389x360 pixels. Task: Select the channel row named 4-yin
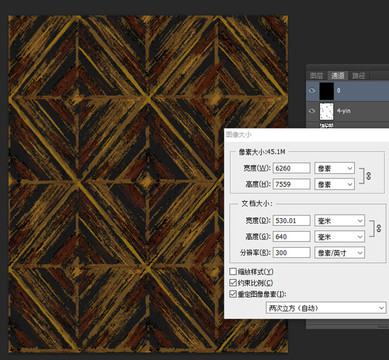(348, 111)
